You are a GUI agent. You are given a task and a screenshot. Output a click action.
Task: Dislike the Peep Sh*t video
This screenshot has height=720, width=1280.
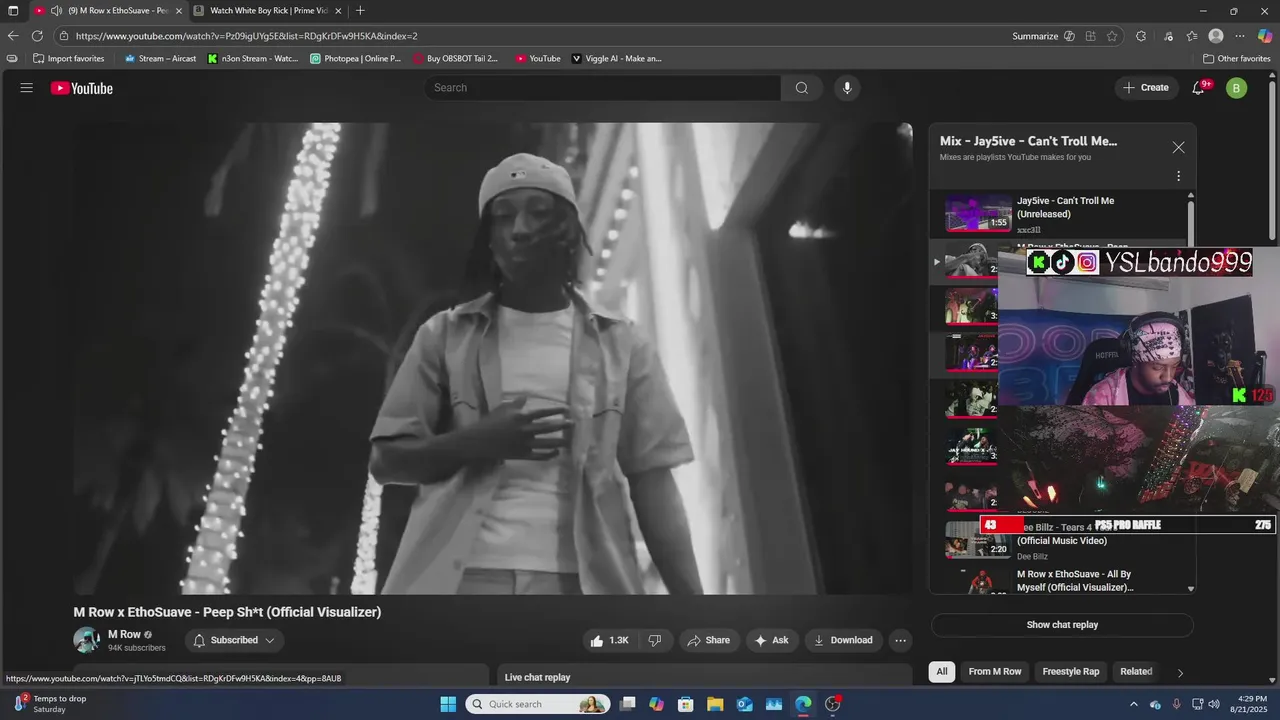point(655,640)
